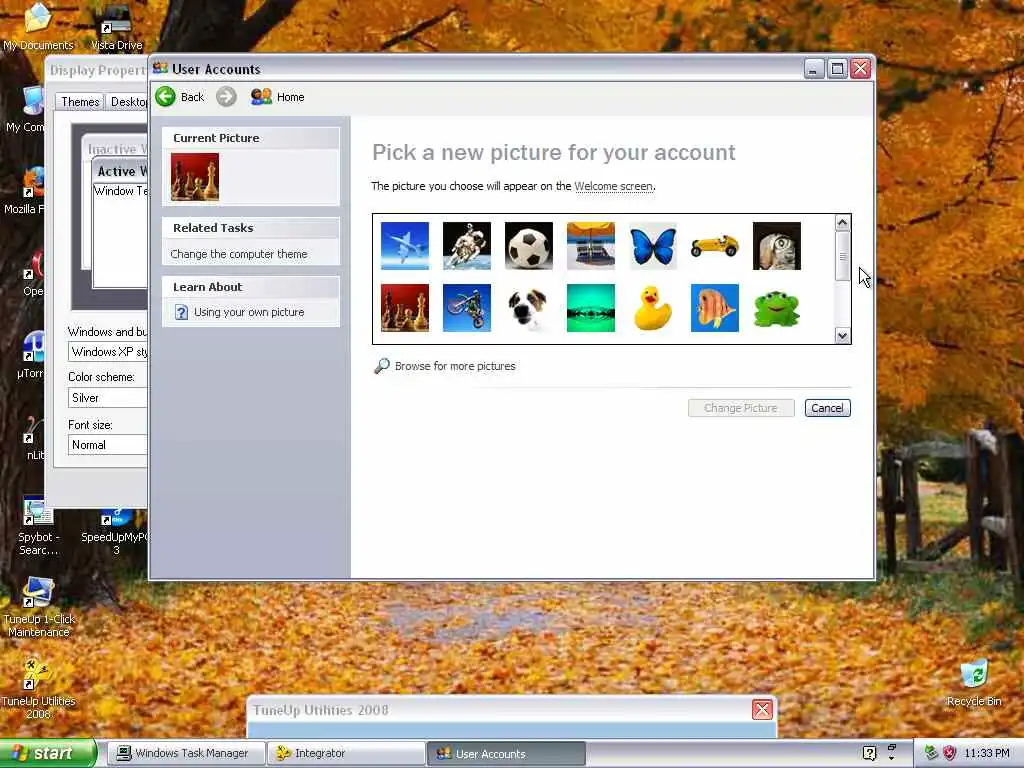Choose the dog face picture
This screenshot has height=768, width=1024.
529,308
